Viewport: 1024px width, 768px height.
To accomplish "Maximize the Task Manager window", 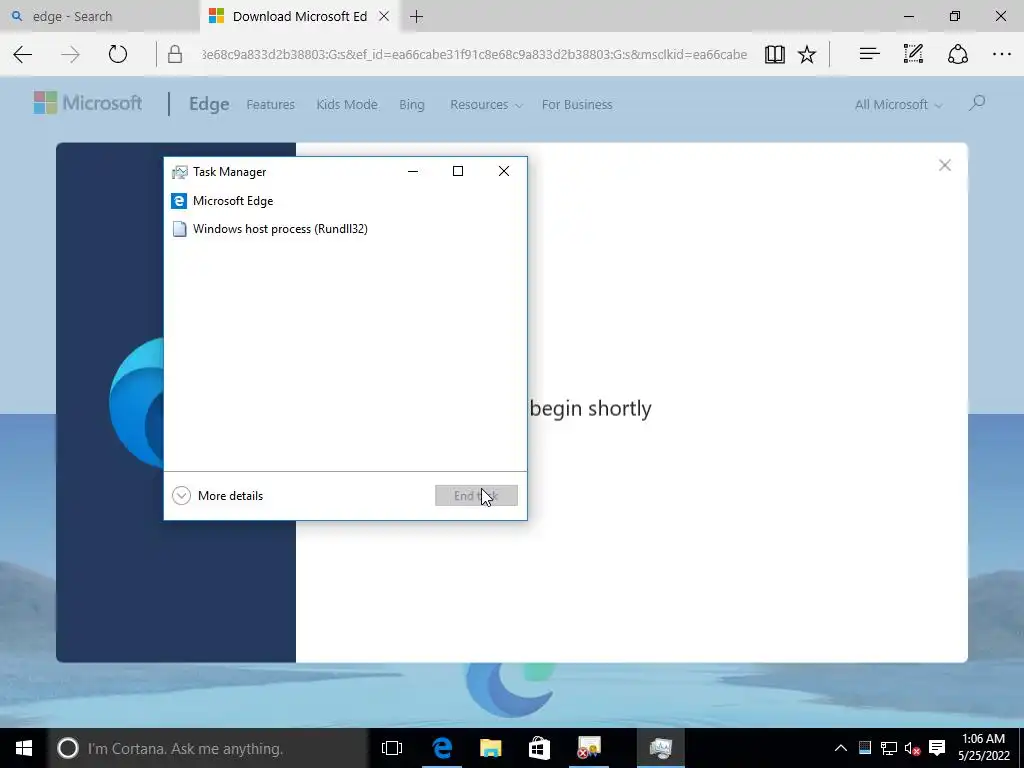I will [458, 171].
